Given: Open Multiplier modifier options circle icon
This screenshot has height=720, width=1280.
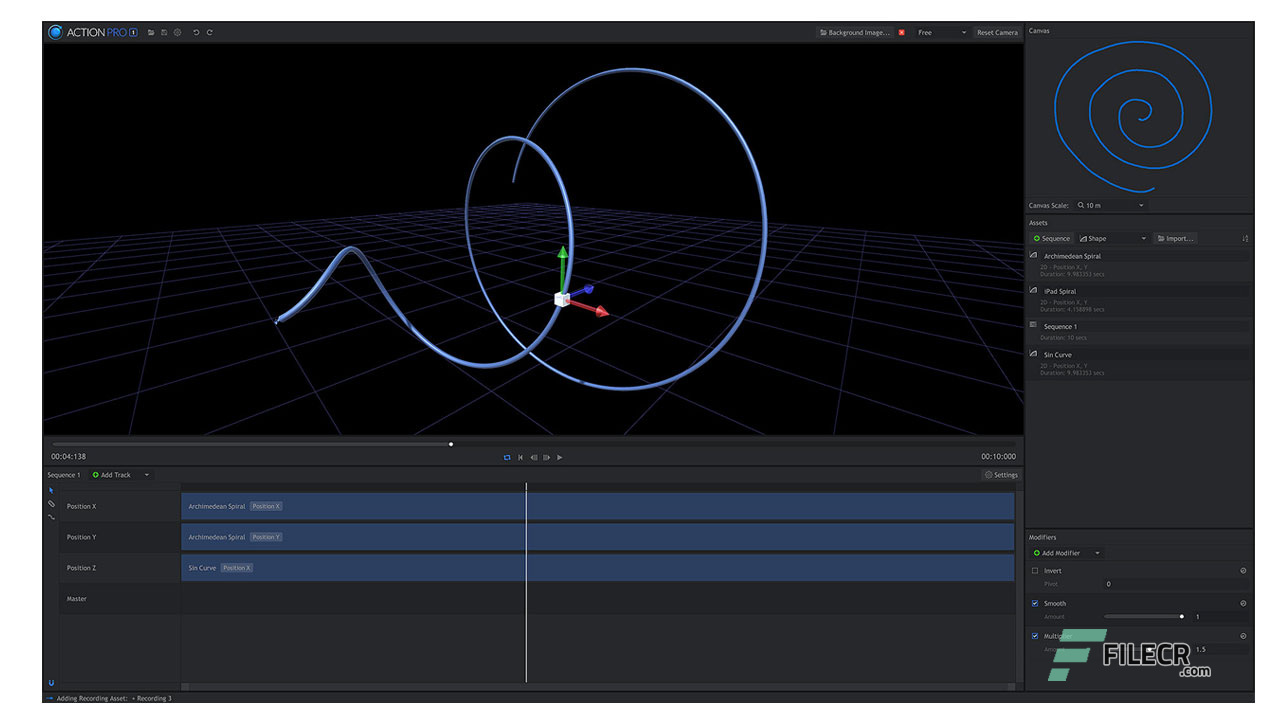Looking at the screenshot, I should 1243,636.
